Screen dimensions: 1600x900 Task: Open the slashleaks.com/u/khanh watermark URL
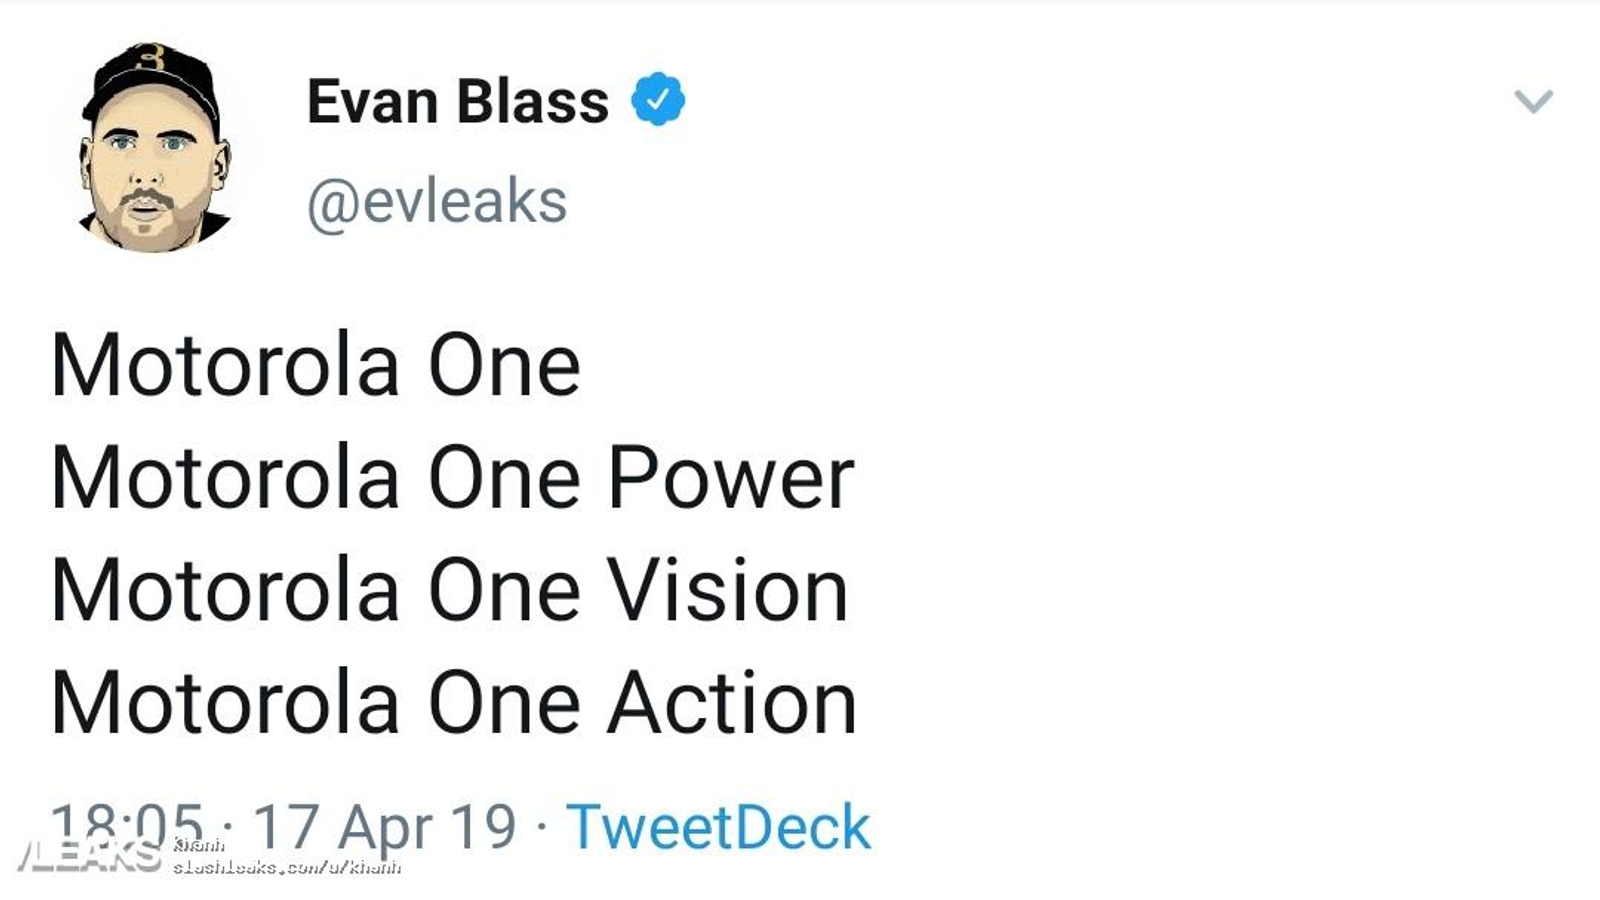coord(286,867)
